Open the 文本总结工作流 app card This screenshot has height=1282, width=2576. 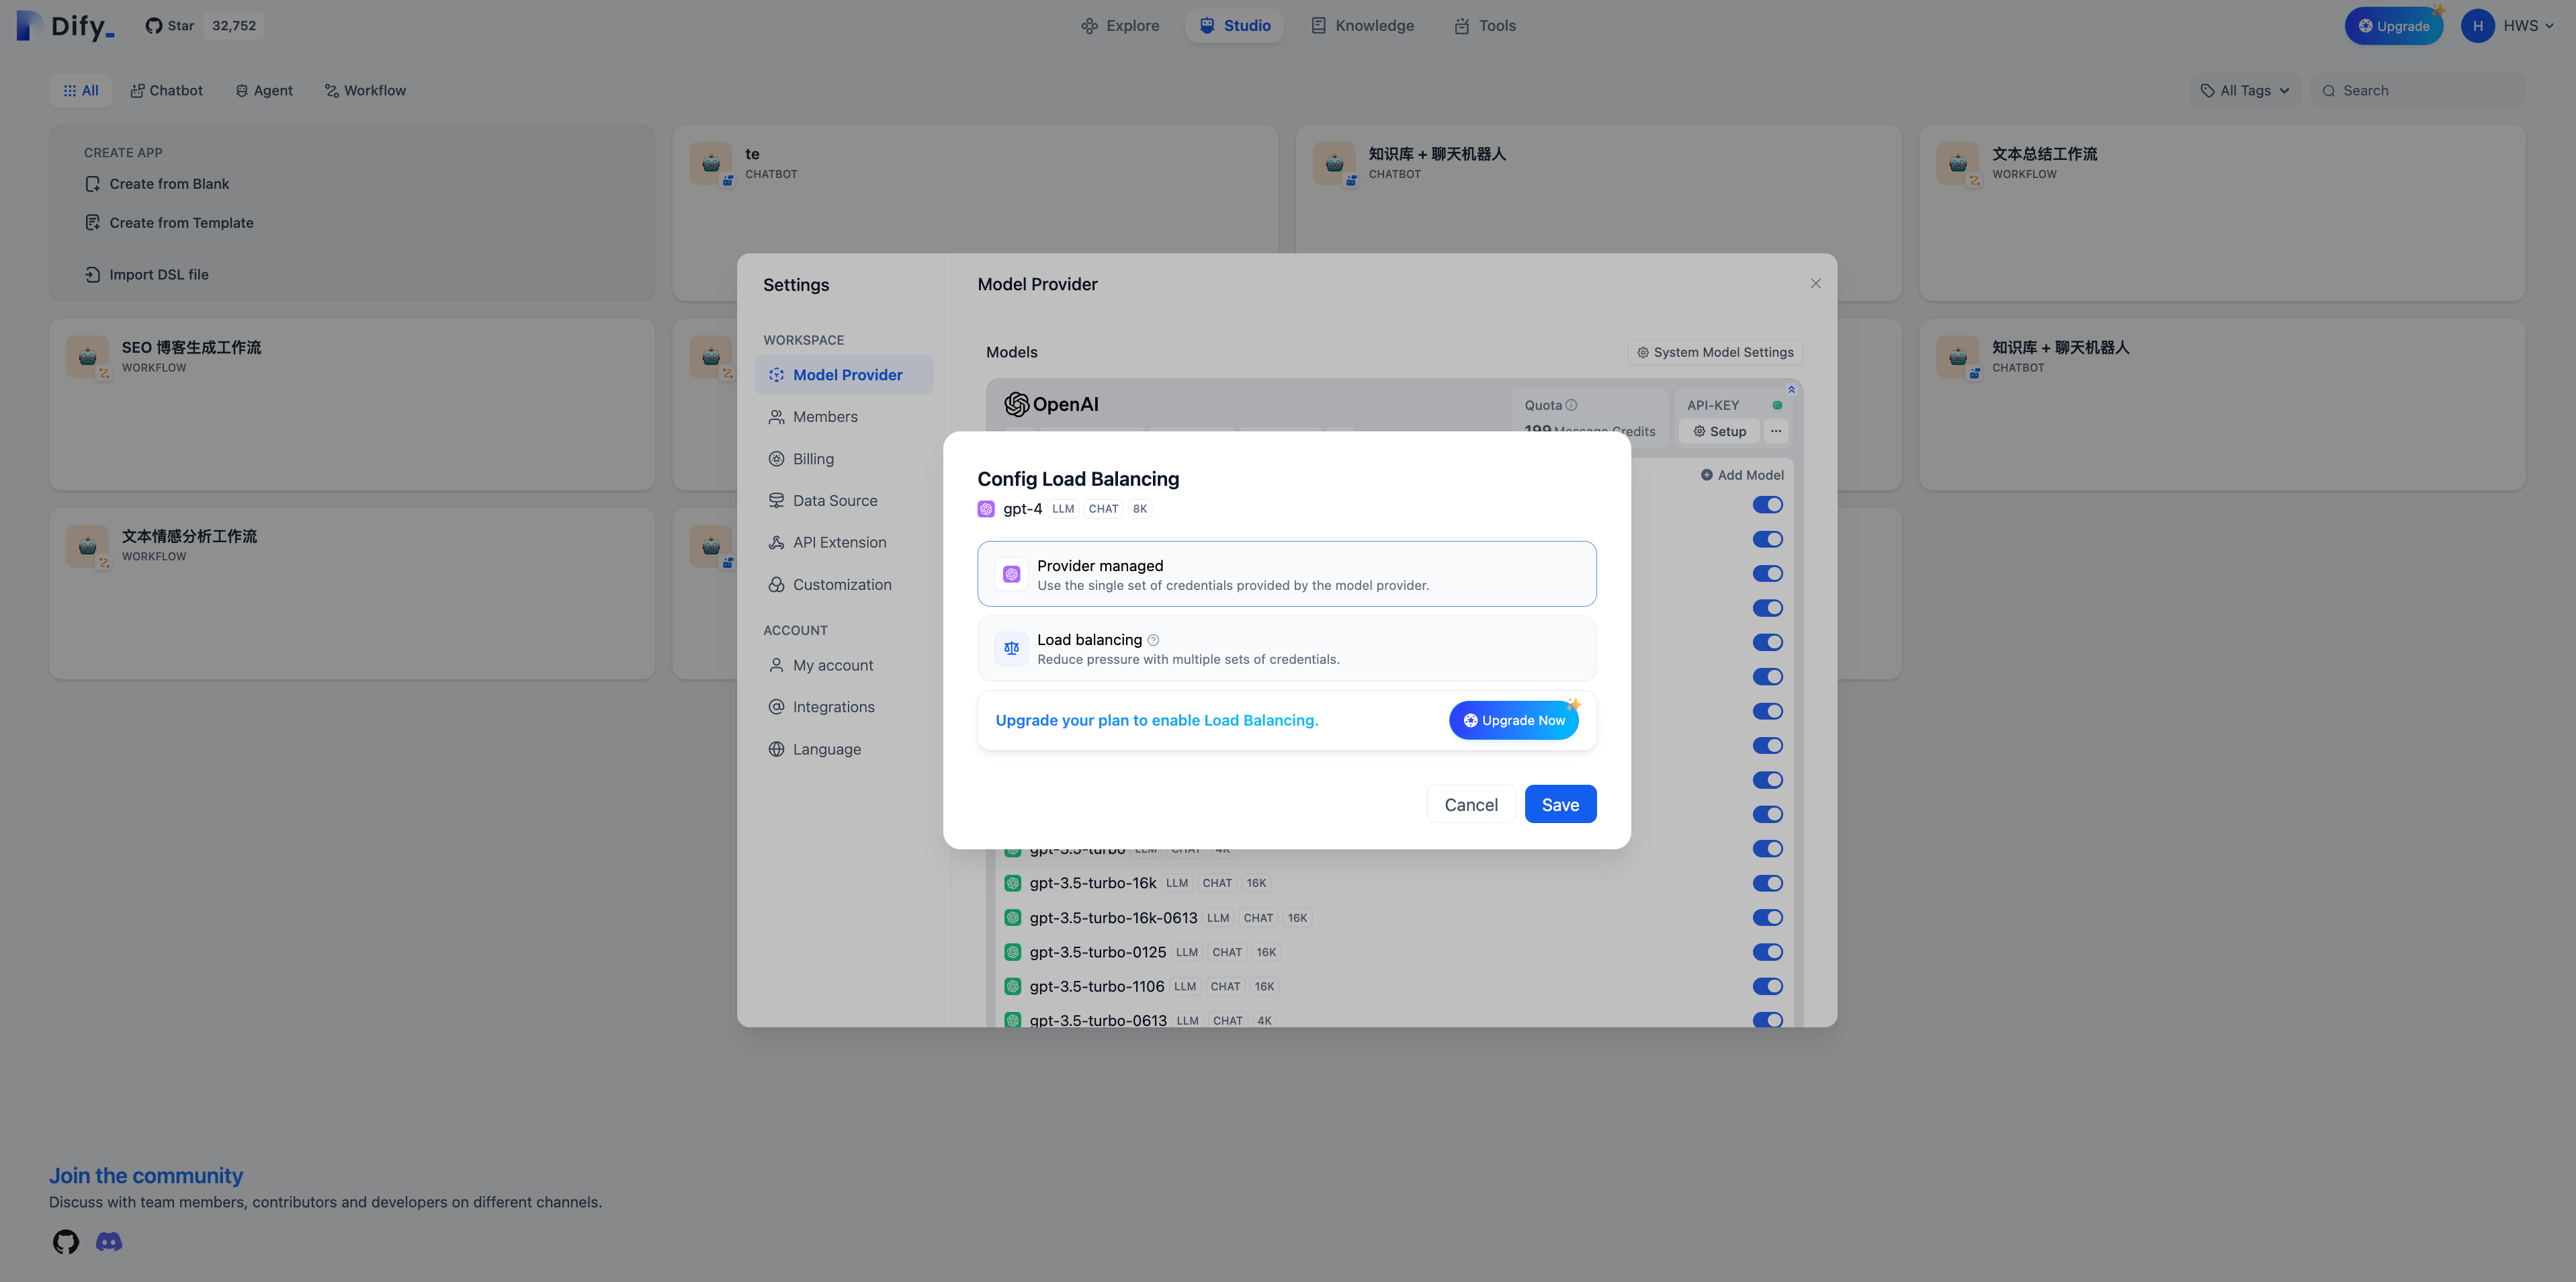[x=2222, y=213]
